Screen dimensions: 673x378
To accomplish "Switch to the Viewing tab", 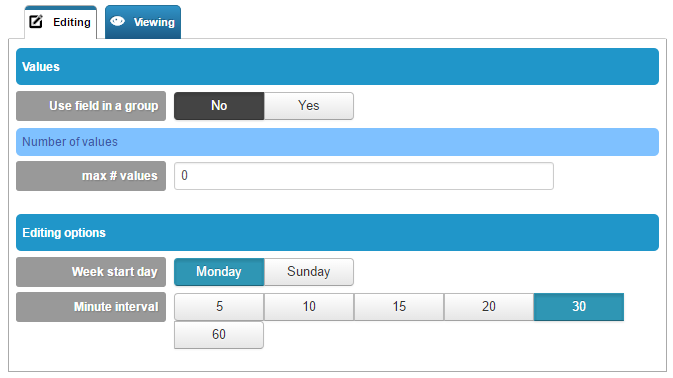I will coord(143,22).
